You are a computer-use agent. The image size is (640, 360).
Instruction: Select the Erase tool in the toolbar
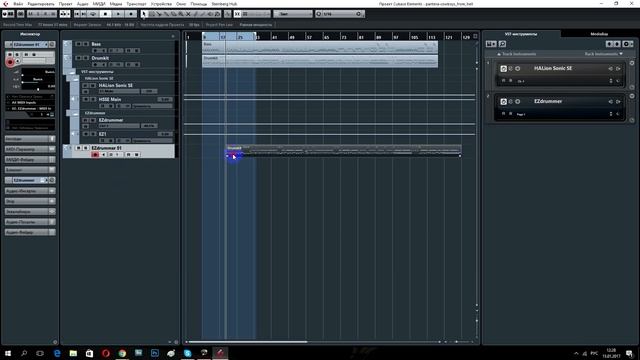(x=173, y=14)
